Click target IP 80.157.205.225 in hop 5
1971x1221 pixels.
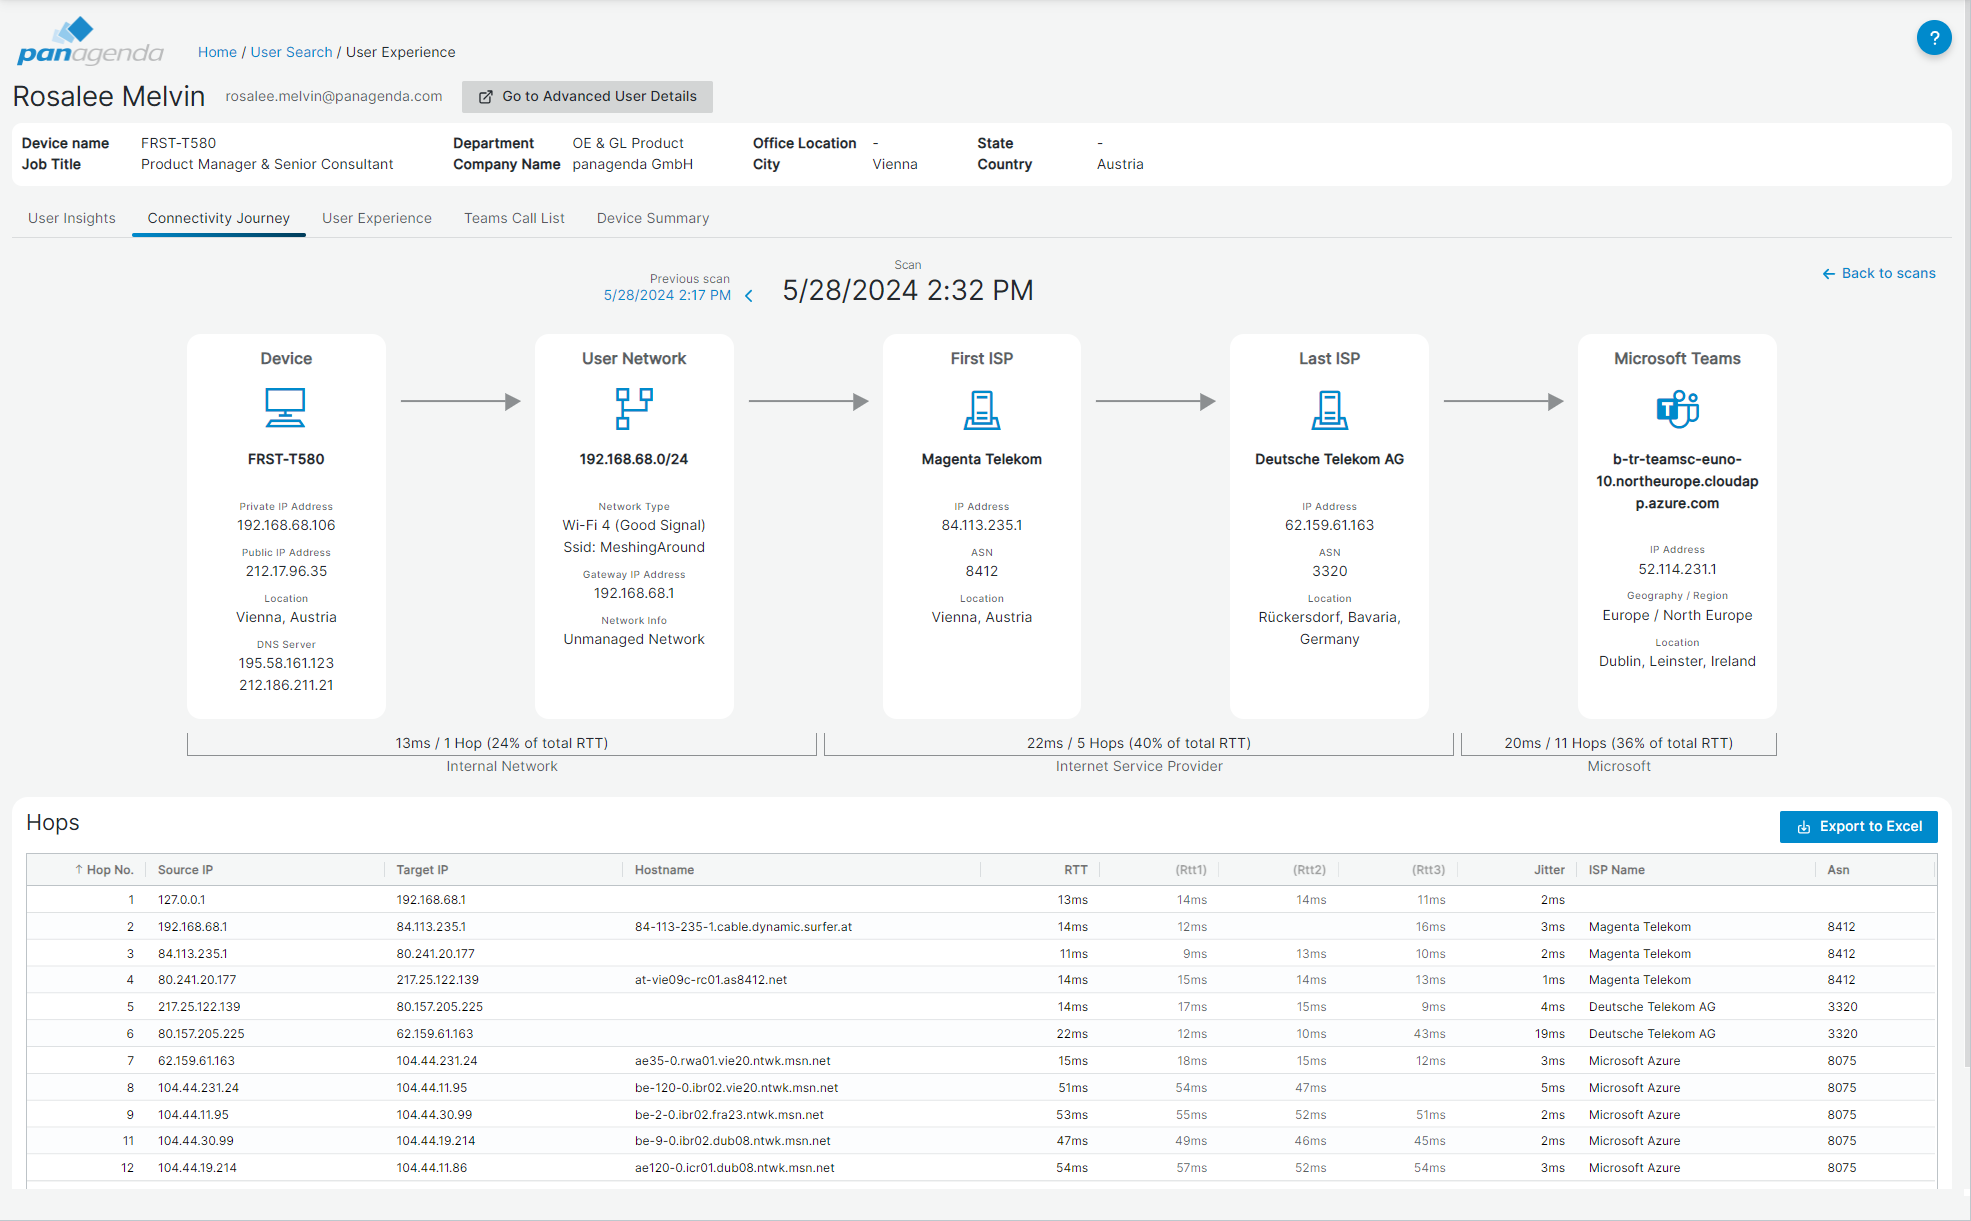pos(440,1007)
